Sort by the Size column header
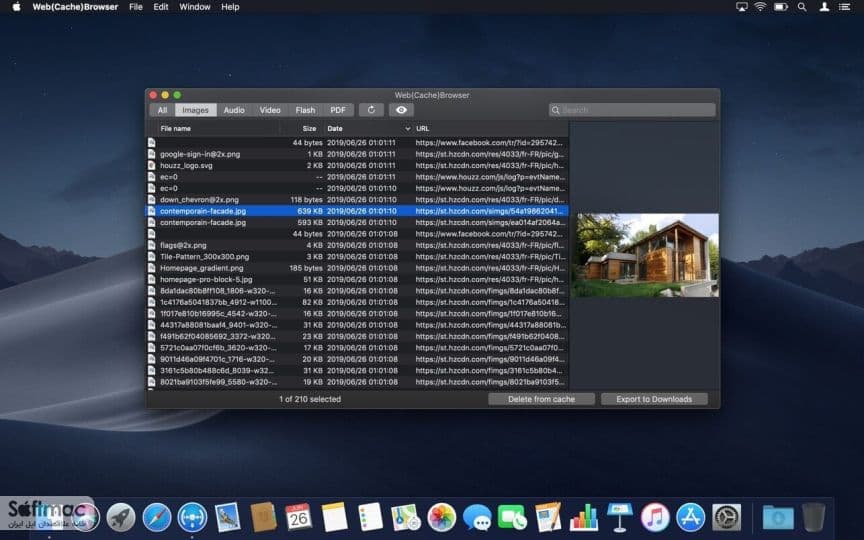The width and height of the screenshot is (864, 540). [x=309, y=128]
